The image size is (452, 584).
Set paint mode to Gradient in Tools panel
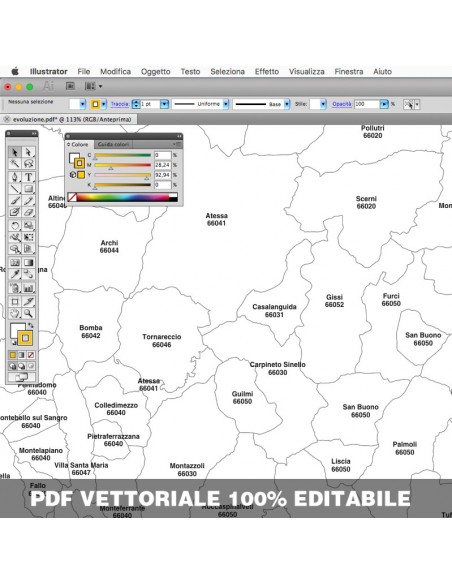(22, 355)
